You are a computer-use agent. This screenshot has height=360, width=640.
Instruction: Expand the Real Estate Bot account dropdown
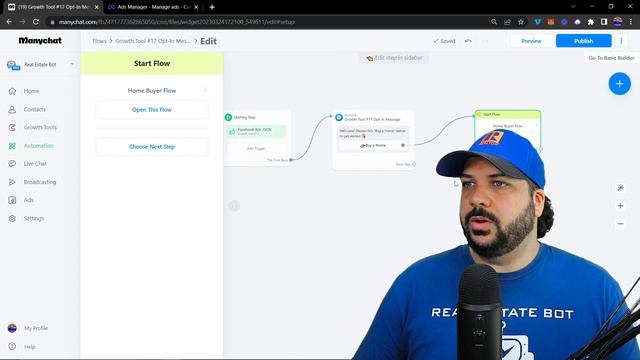72,64
